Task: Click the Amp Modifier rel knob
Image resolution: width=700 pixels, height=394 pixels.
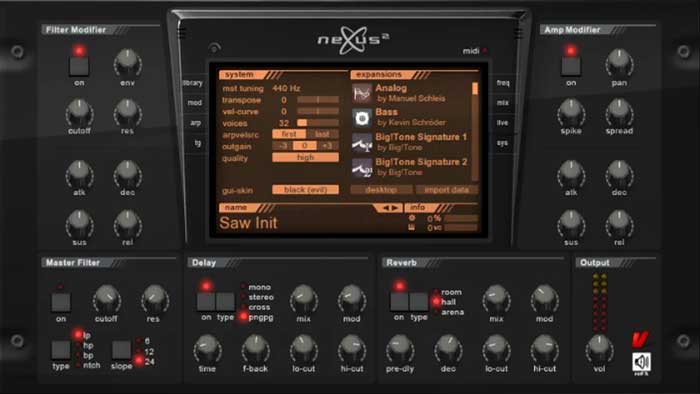Action: pyautogui.click(x=619, y=224)
